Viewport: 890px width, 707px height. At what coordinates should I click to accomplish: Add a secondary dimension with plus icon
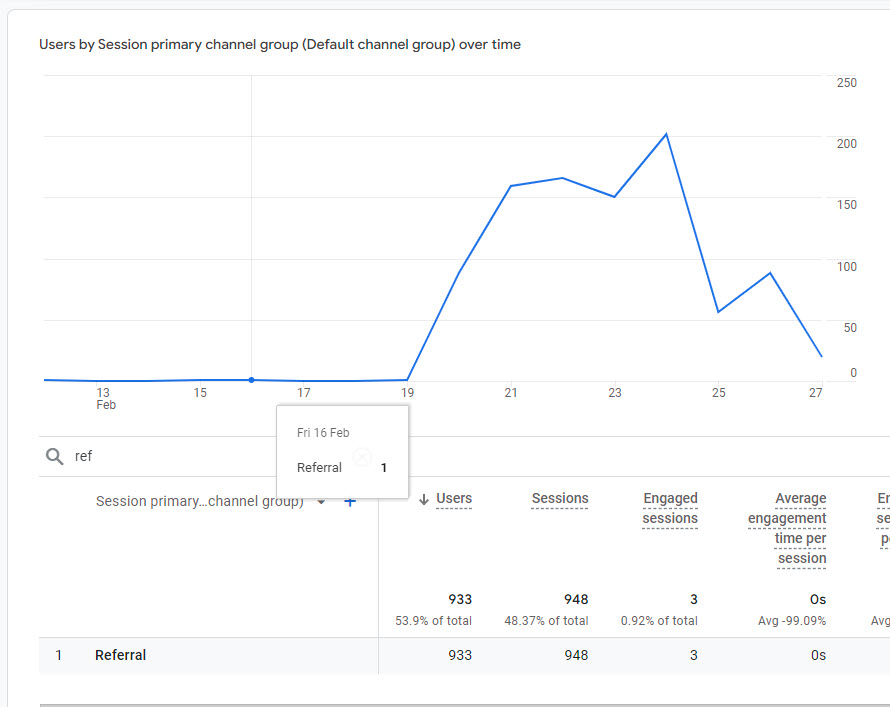(350, 502)
